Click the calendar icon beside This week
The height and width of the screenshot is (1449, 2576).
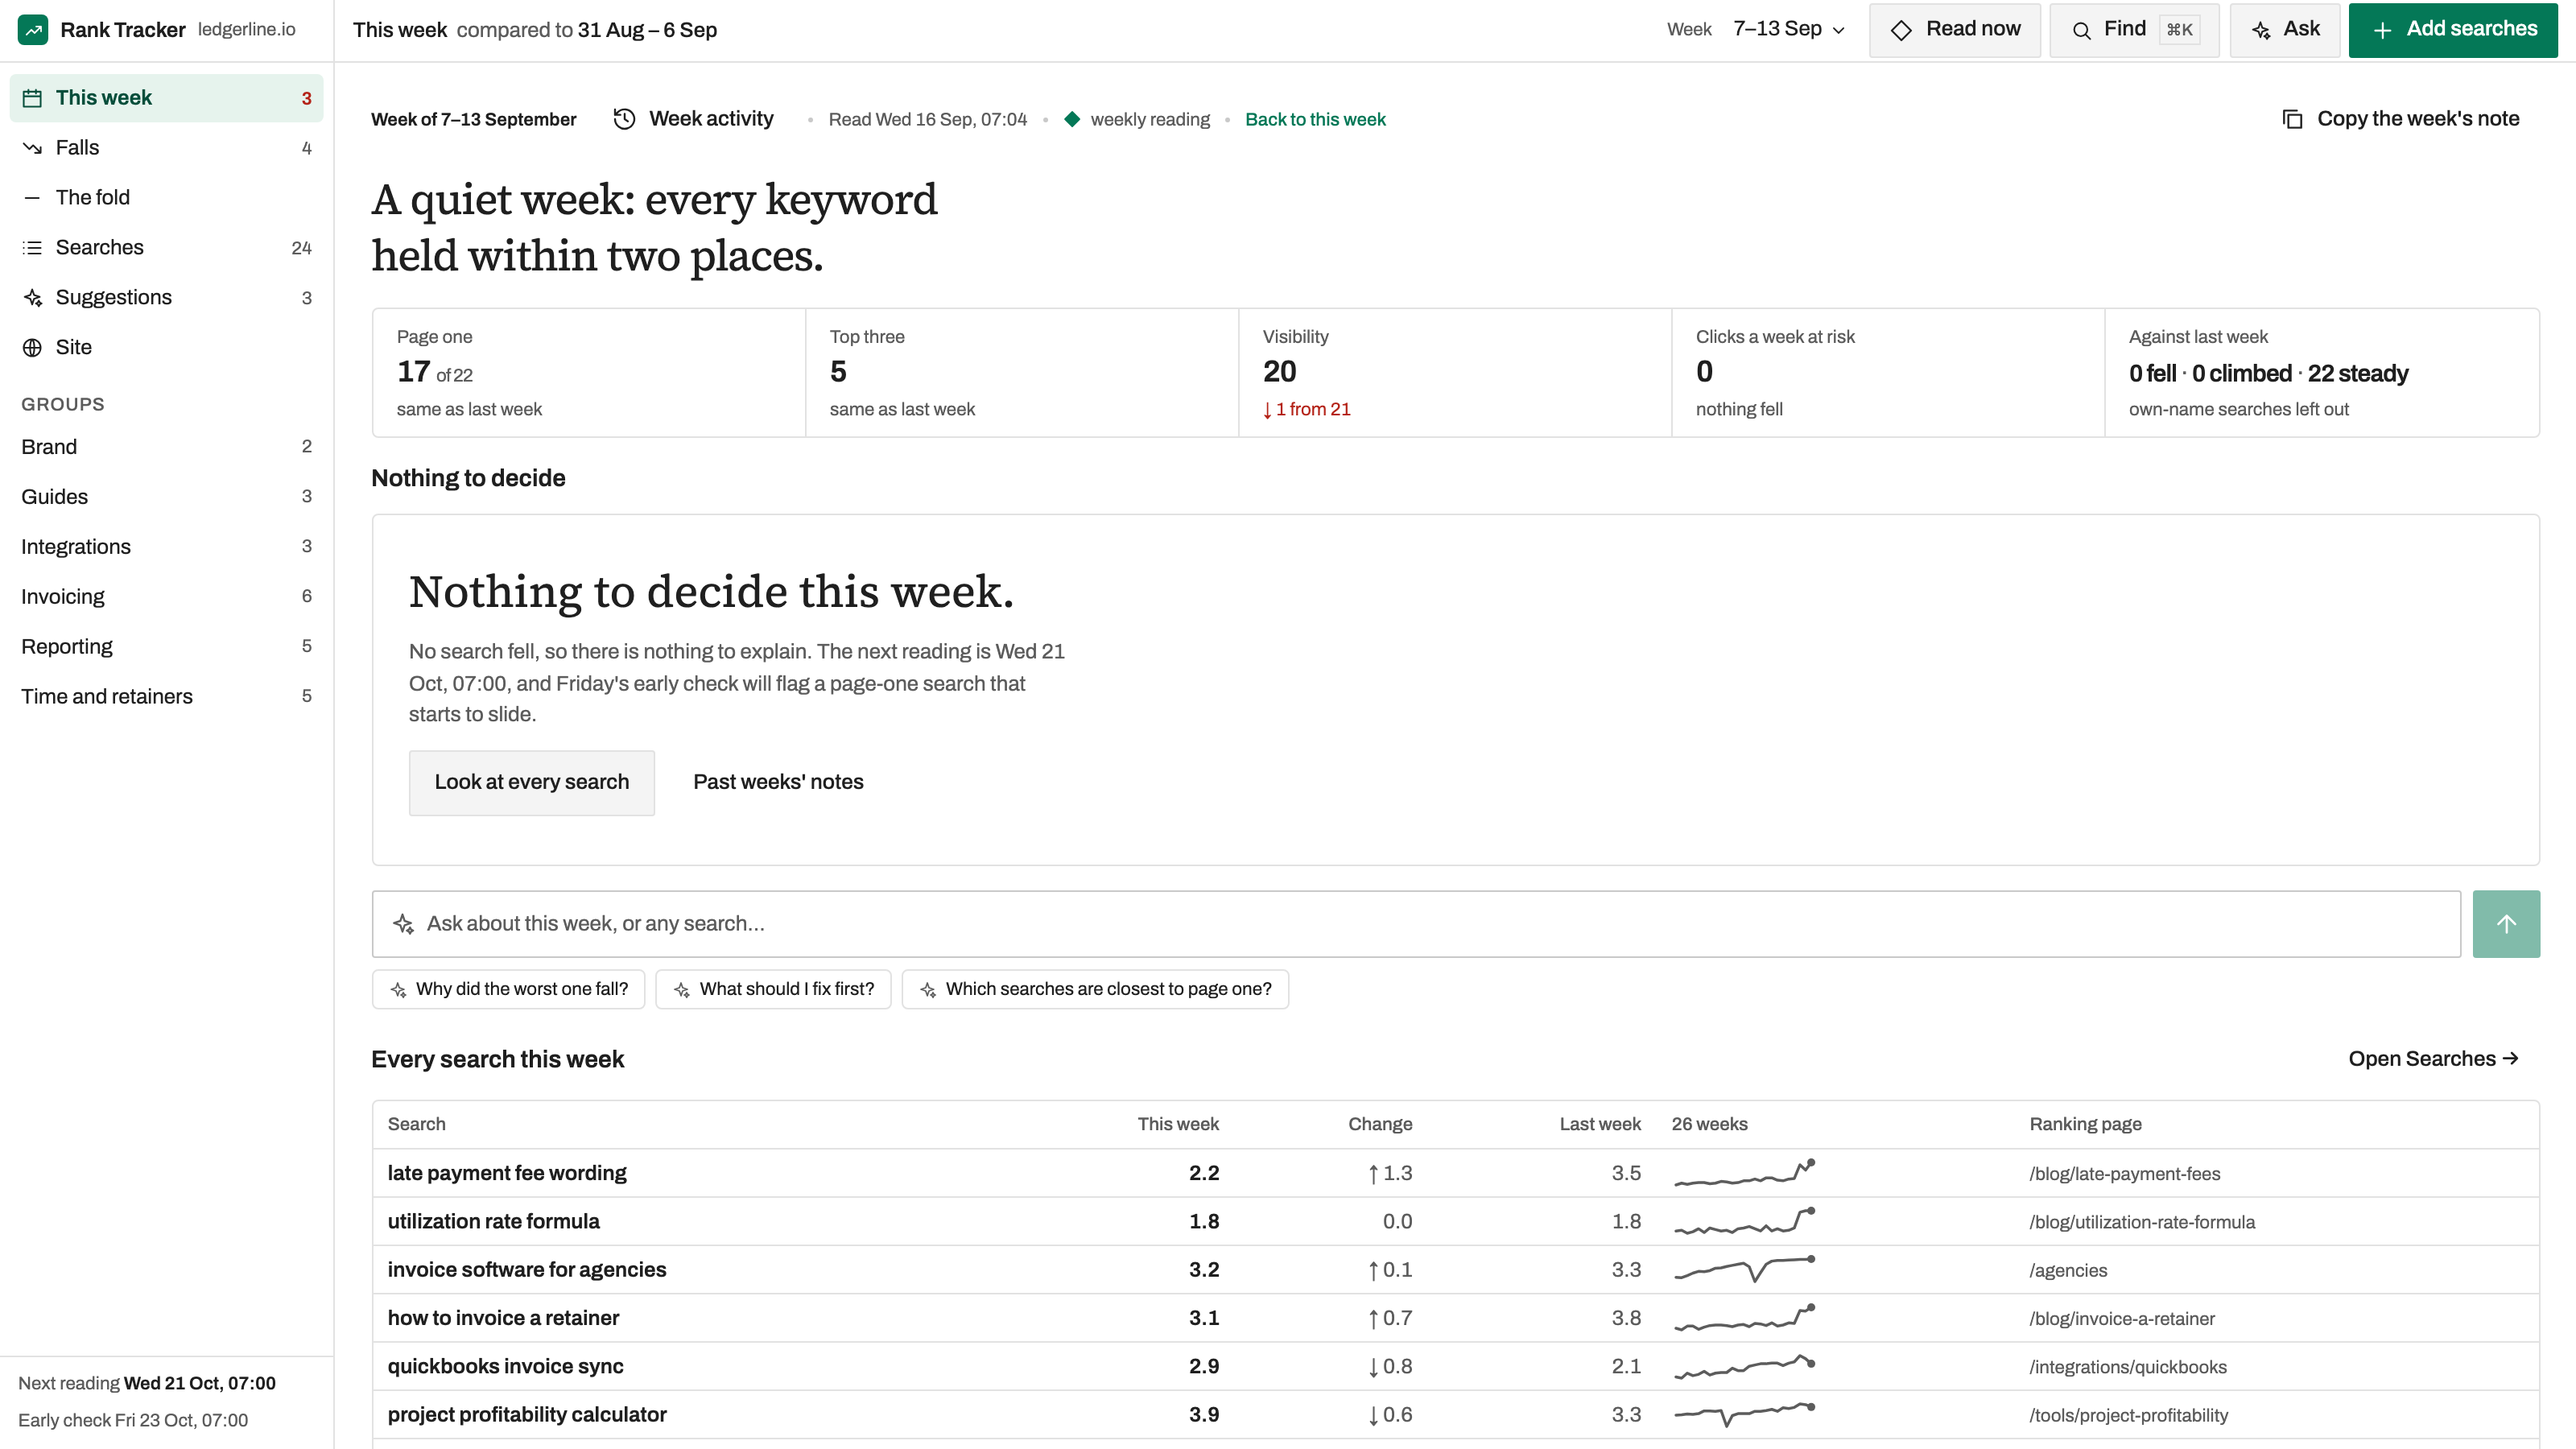[32, 98]
